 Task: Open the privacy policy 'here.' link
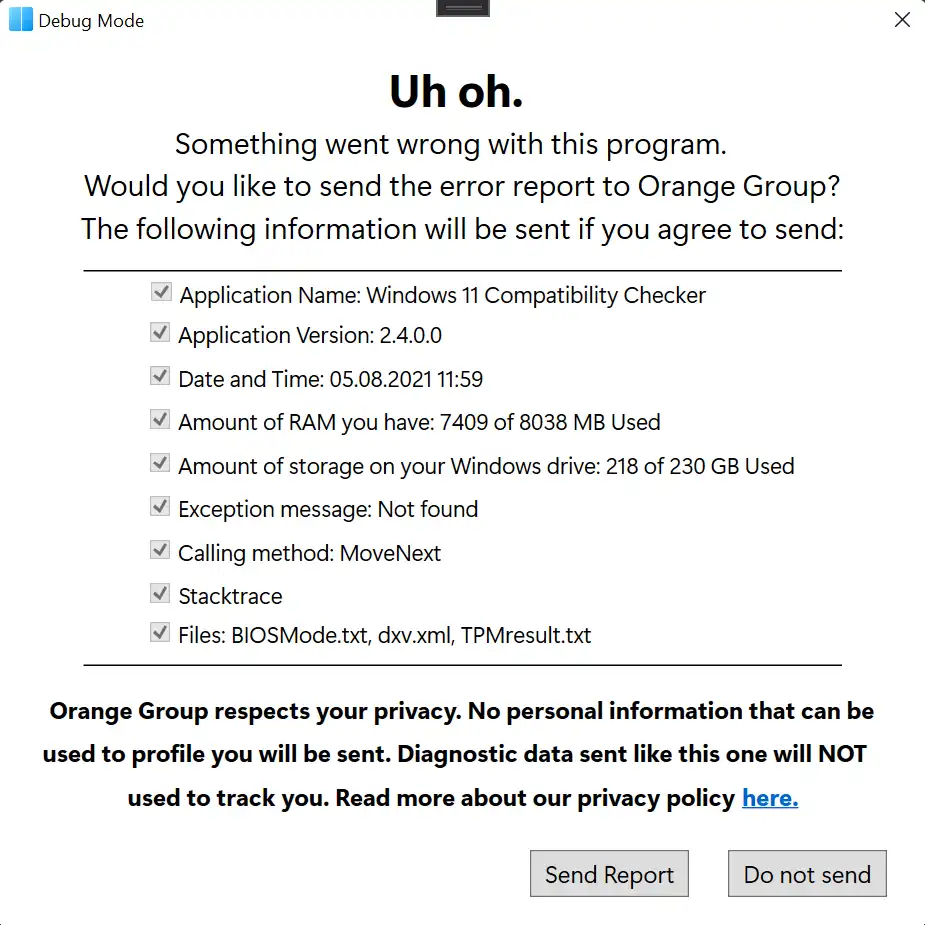pyautogui.click(x=770, y=798)
